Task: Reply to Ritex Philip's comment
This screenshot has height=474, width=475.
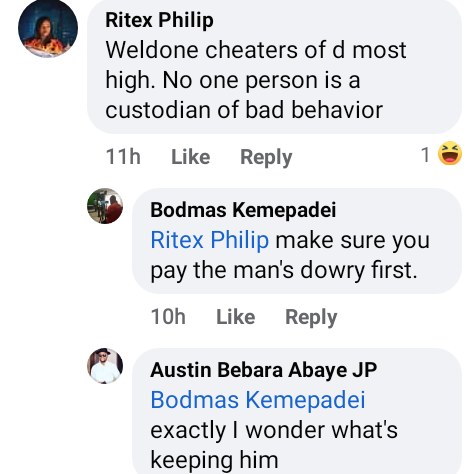Action: pyautogui.click(x=266, y=157)
